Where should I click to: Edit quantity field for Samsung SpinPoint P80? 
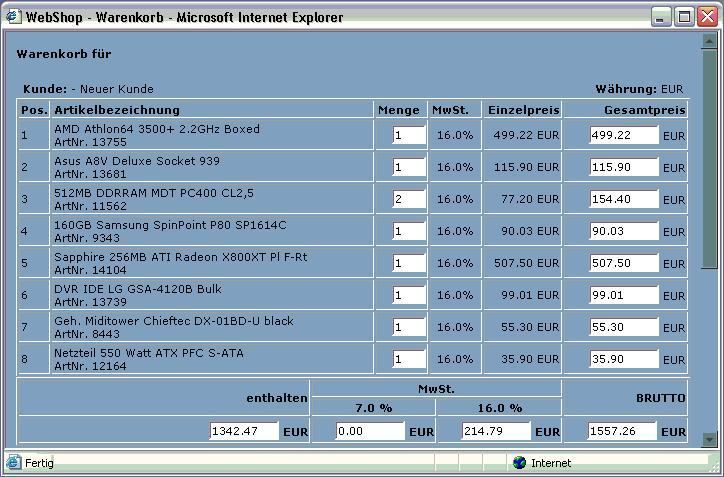point(409,231)
